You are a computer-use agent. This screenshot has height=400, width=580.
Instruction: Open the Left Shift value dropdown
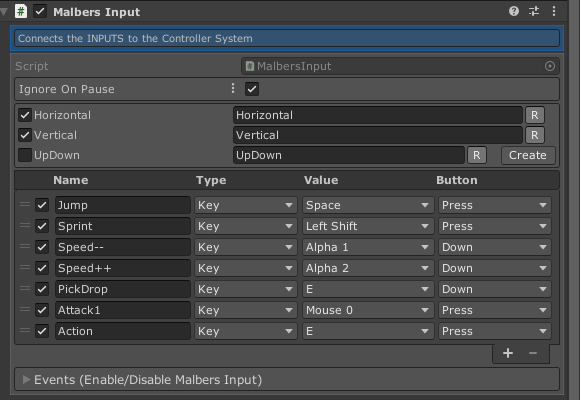pos(368,226)
